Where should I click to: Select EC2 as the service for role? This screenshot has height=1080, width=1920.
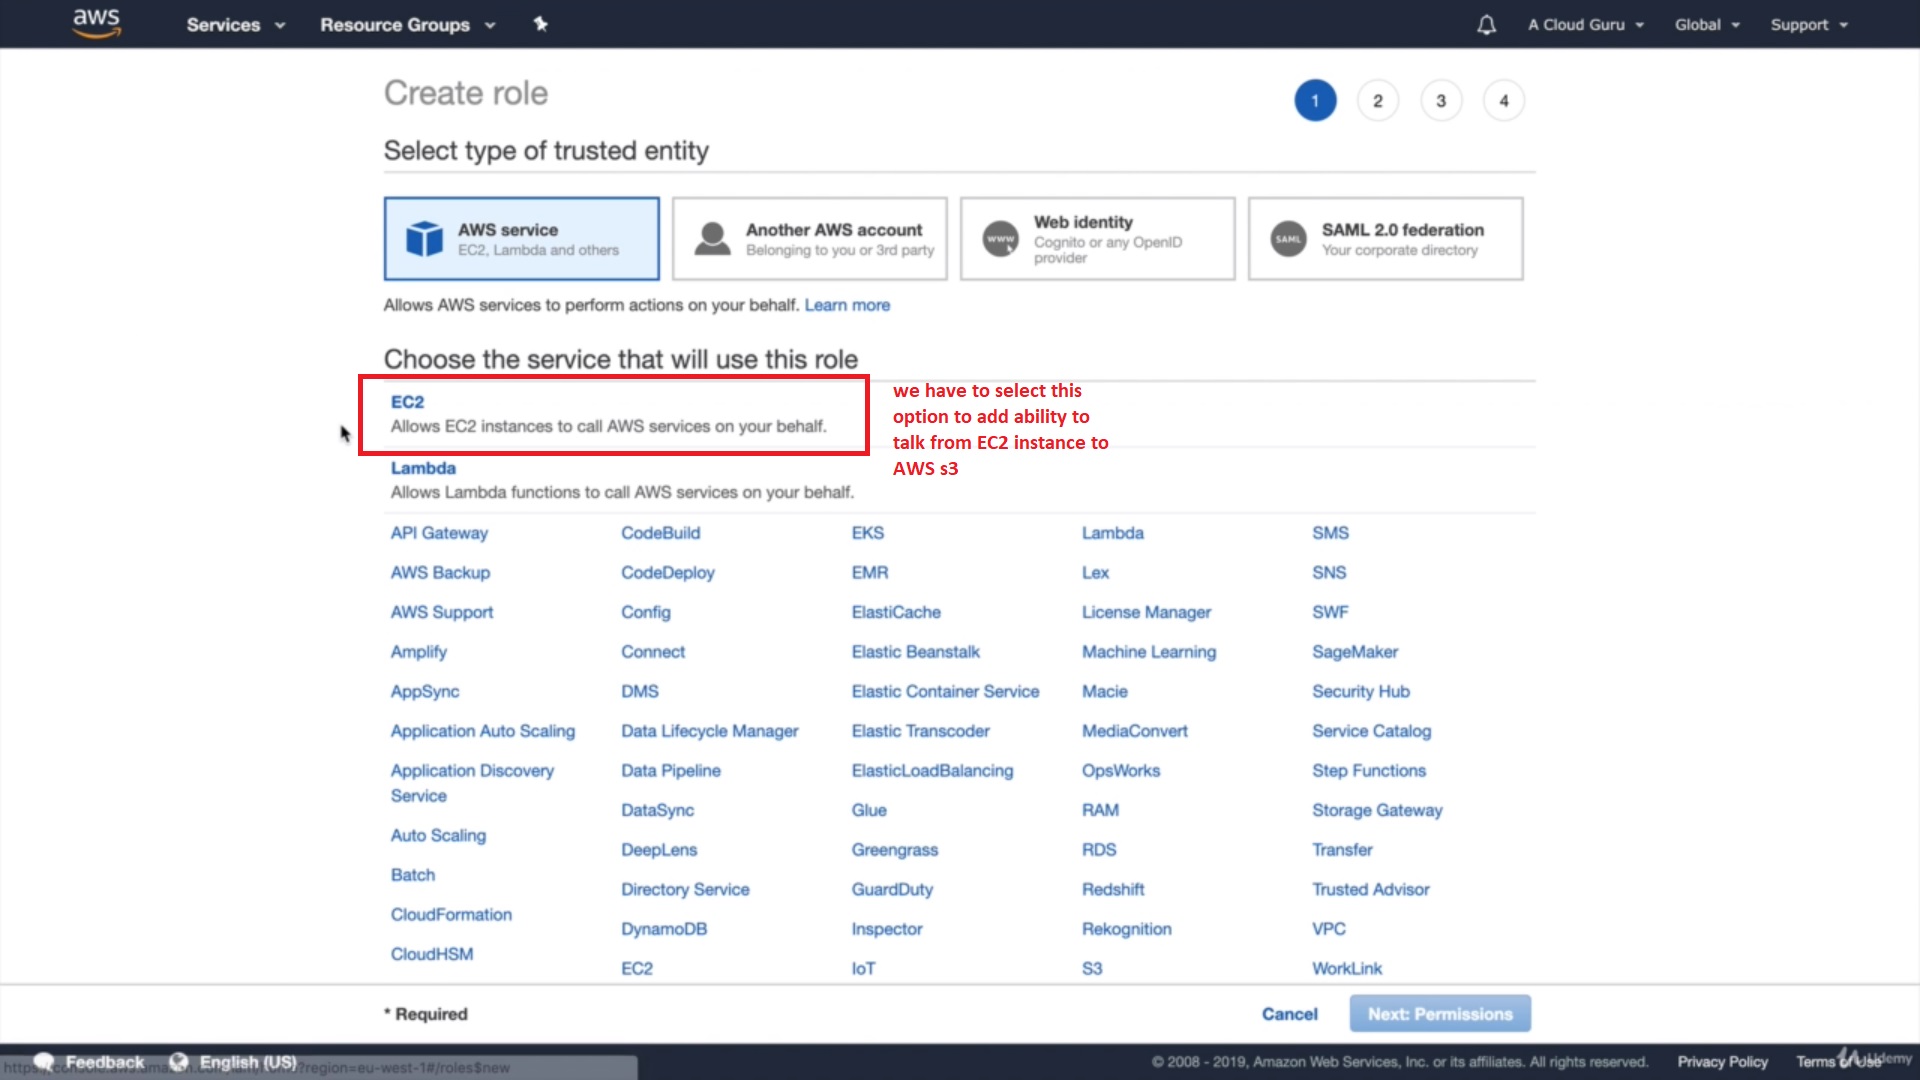[x=407, y=402]
